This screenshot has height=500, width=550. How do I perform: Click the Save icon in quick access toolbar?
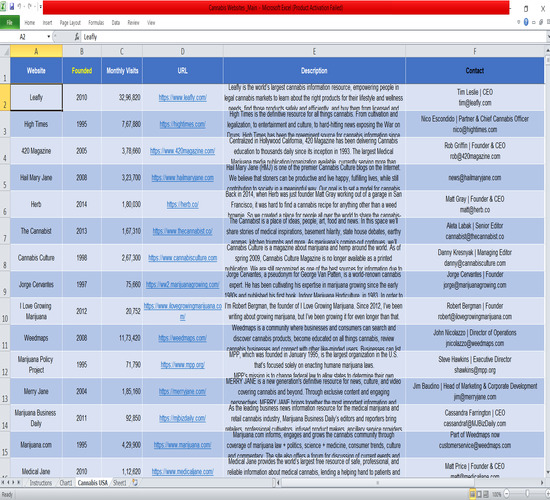(x=12, y=7)
